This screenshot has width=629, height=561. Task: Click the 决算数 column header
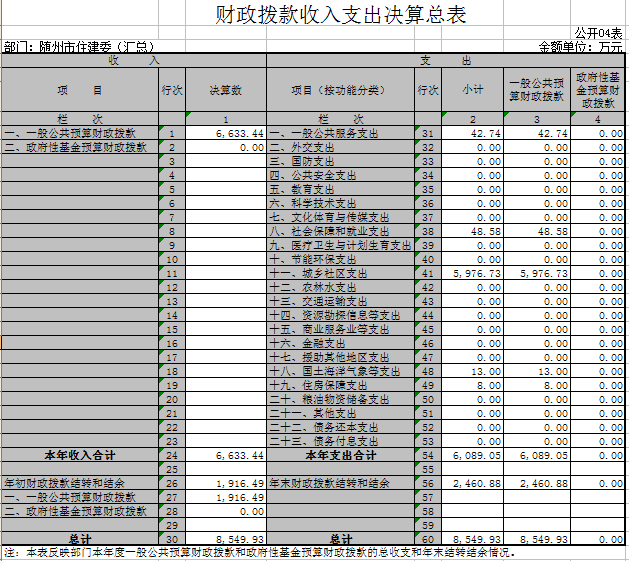point(225,90)
